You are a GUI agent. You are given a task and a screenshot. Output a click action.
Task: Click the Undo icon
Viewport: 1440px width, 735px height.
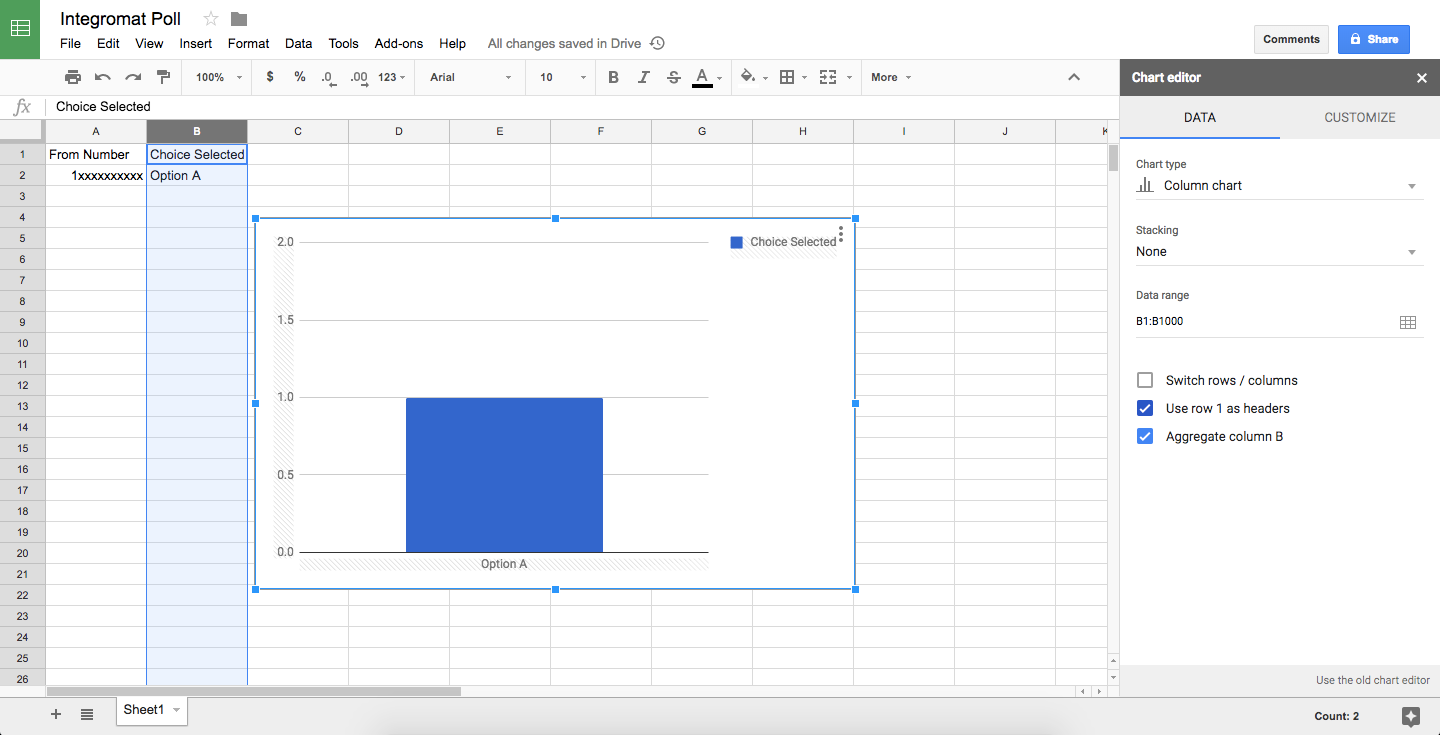tap(102, 77)
